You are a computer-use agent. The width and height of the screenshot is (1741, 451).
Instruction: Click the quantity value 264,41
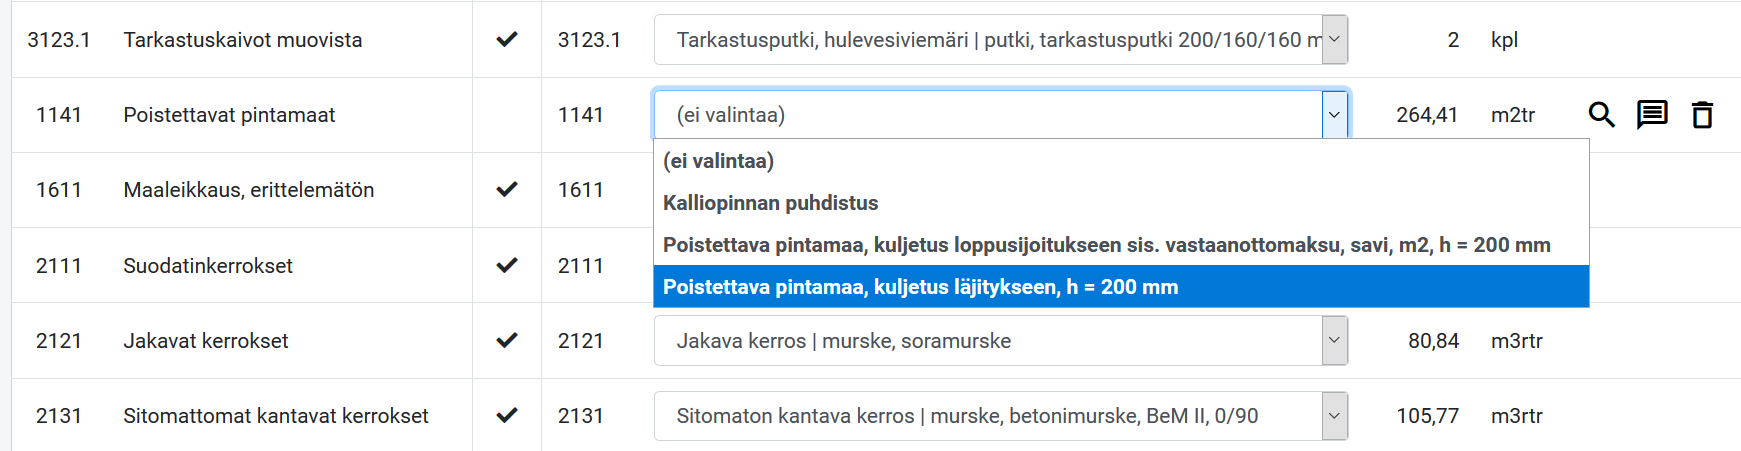pyautogui.click(x=1427, y=115)
